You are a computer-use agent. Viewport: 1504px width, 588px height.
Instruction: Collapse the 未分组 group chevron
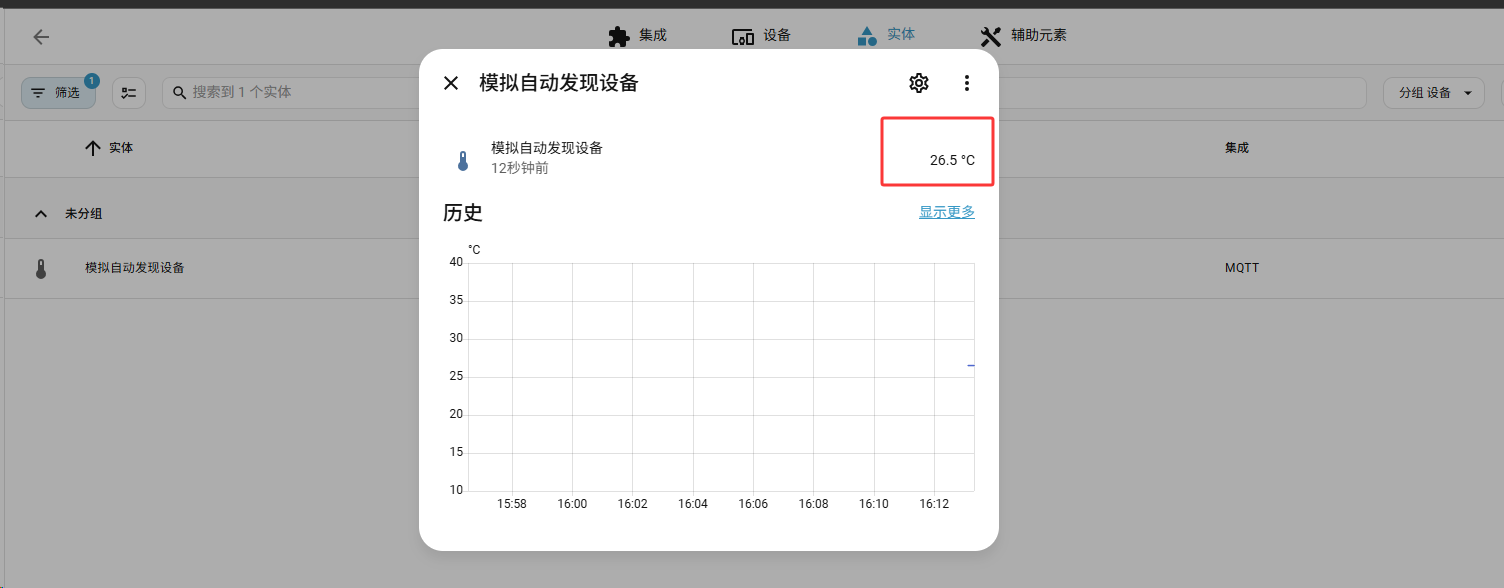(x=41, y=214)
